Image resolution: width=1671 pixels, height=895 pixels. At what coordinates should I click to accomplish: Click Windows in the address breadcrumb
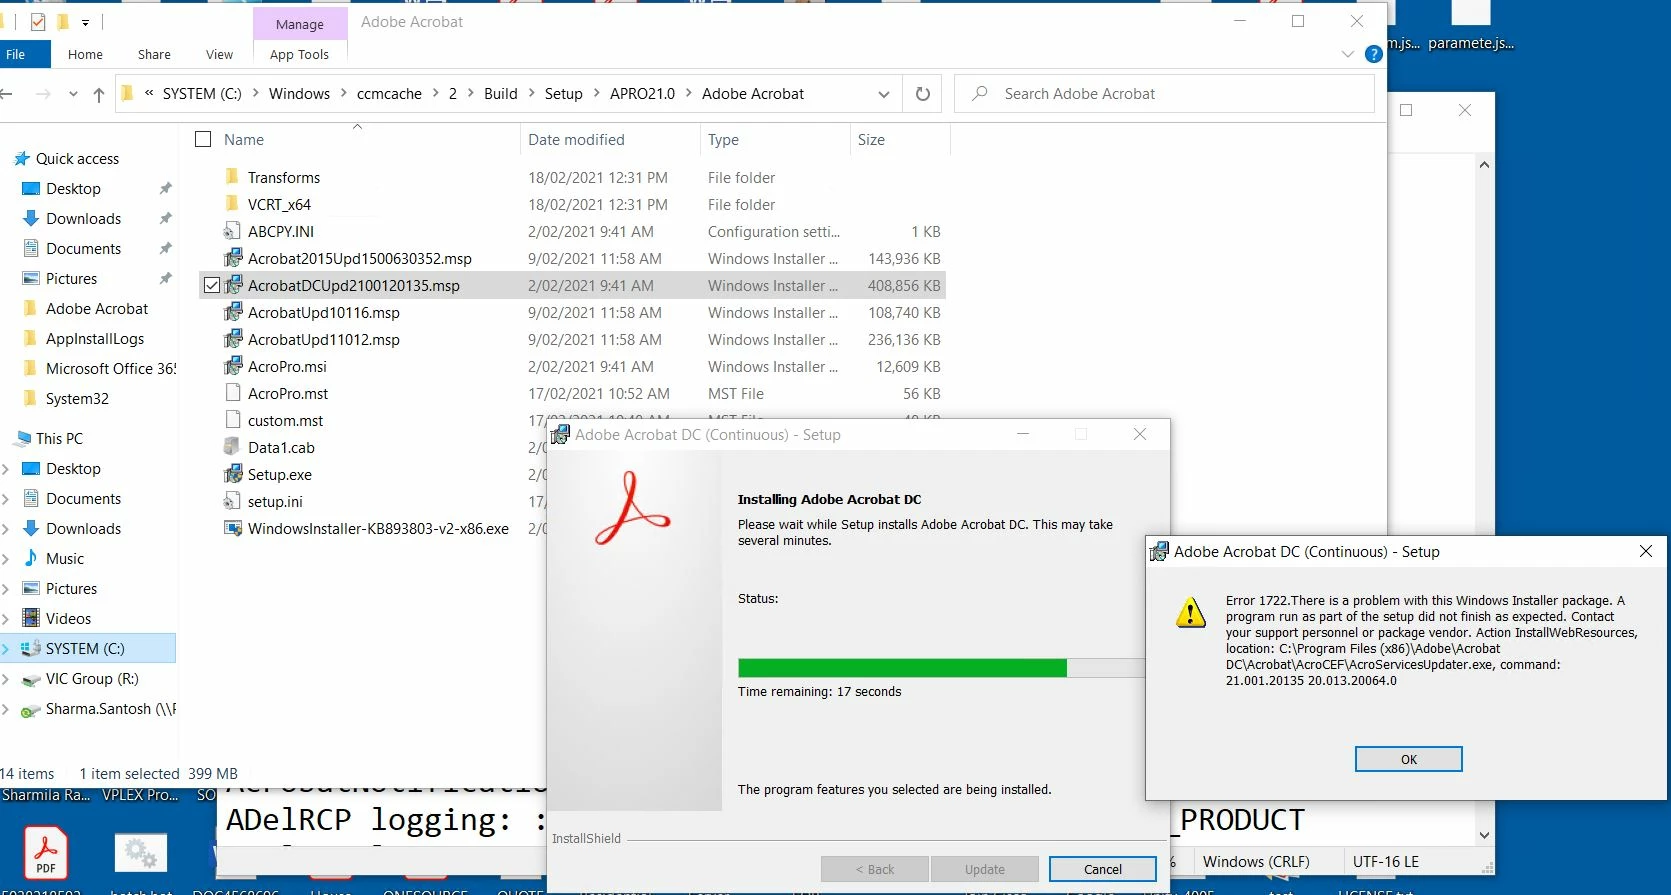click(299, 94)
